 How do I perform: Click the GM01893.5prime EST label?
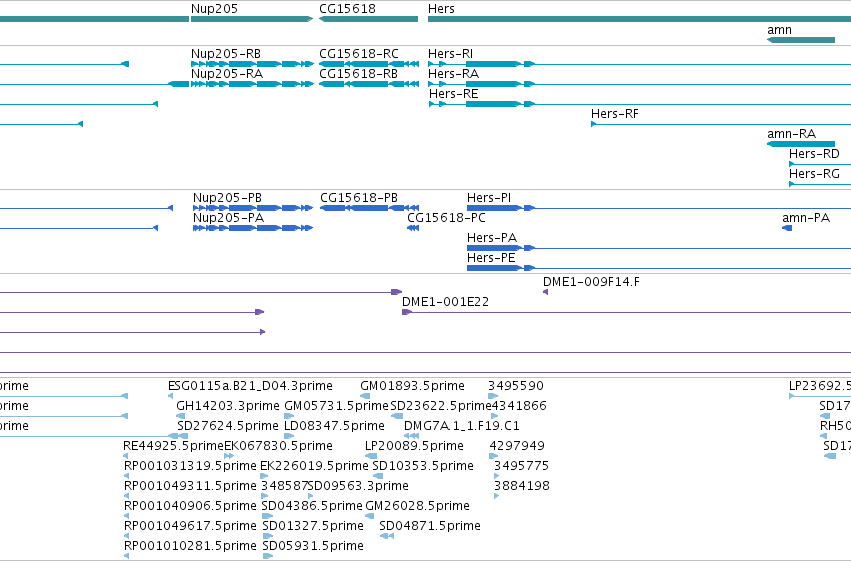(x=412, y=386)
